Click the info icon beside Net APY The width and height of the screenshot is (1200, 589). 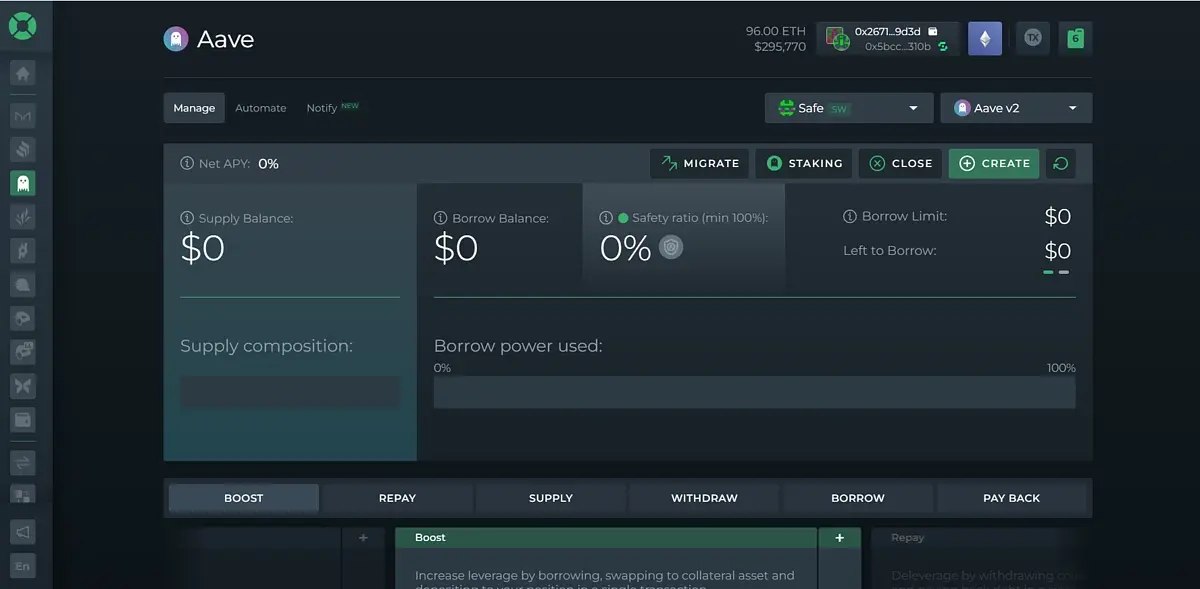187,163
